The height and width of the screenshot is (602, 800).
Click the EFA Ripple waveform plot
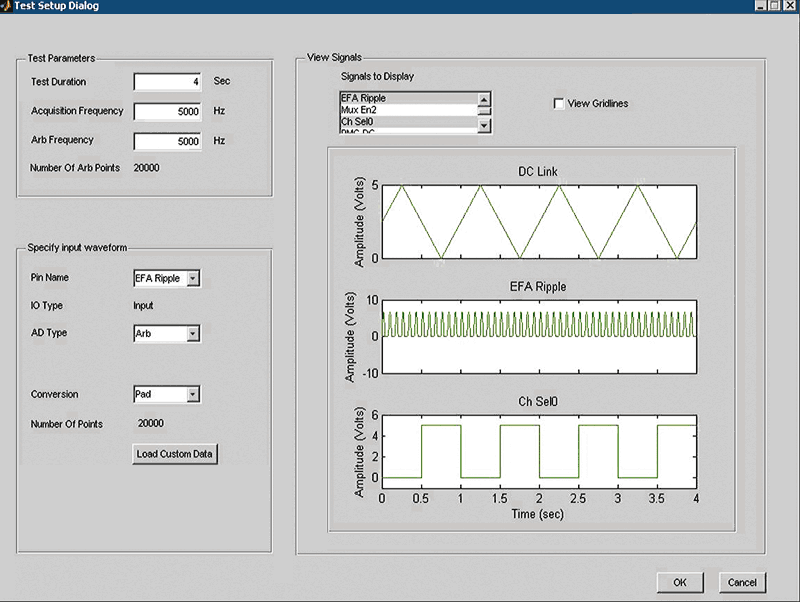[x=539, y=337]
